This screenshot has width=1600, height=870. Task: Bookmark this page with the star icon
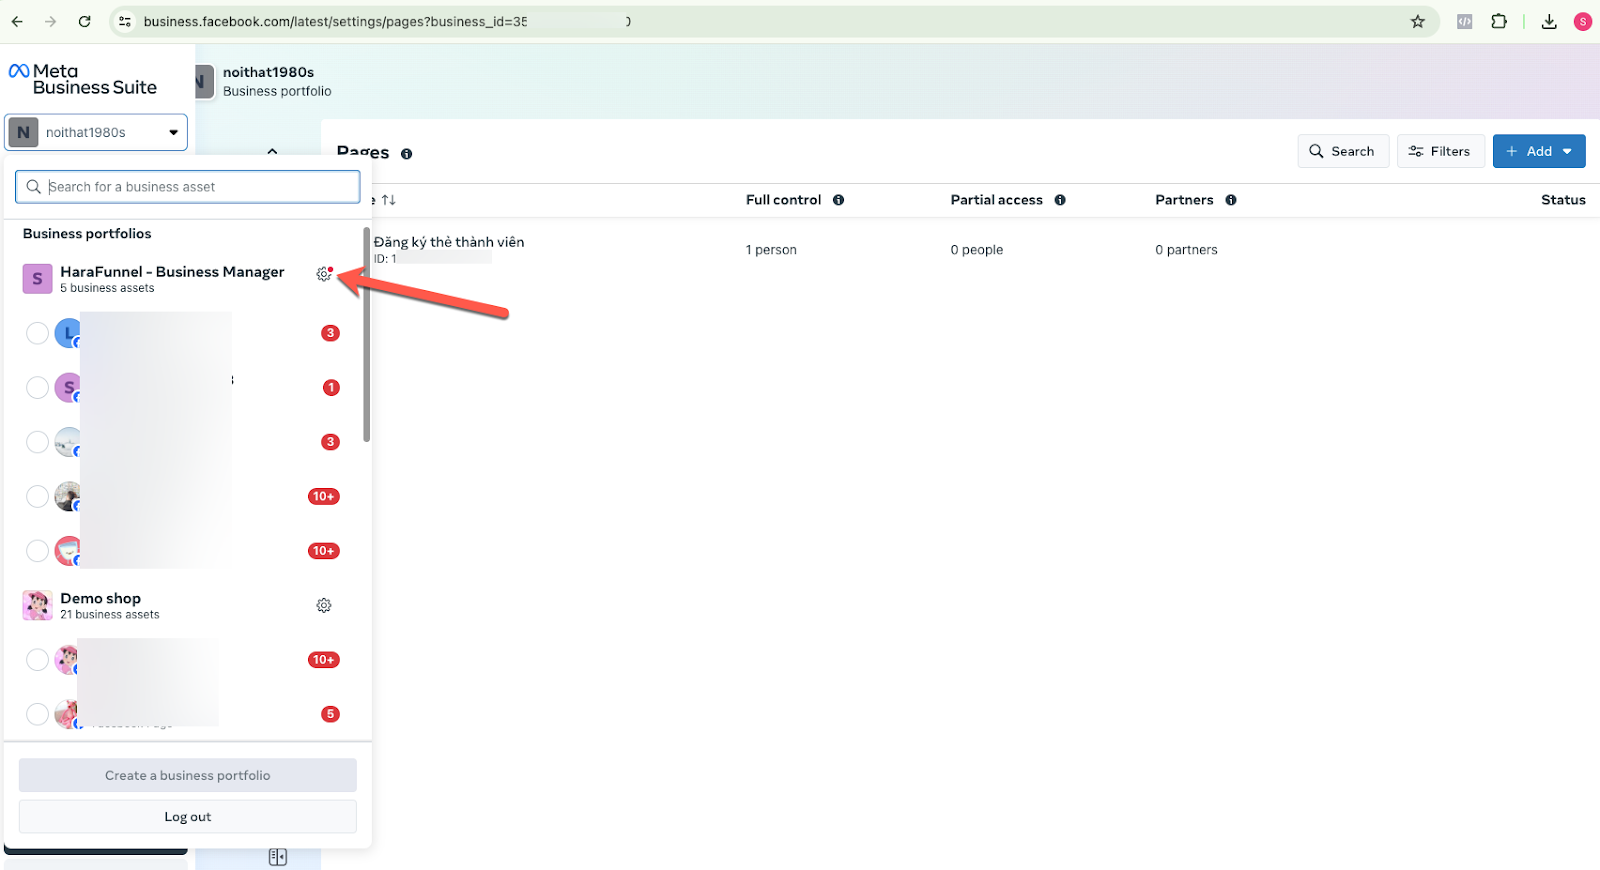point(1418,21)
